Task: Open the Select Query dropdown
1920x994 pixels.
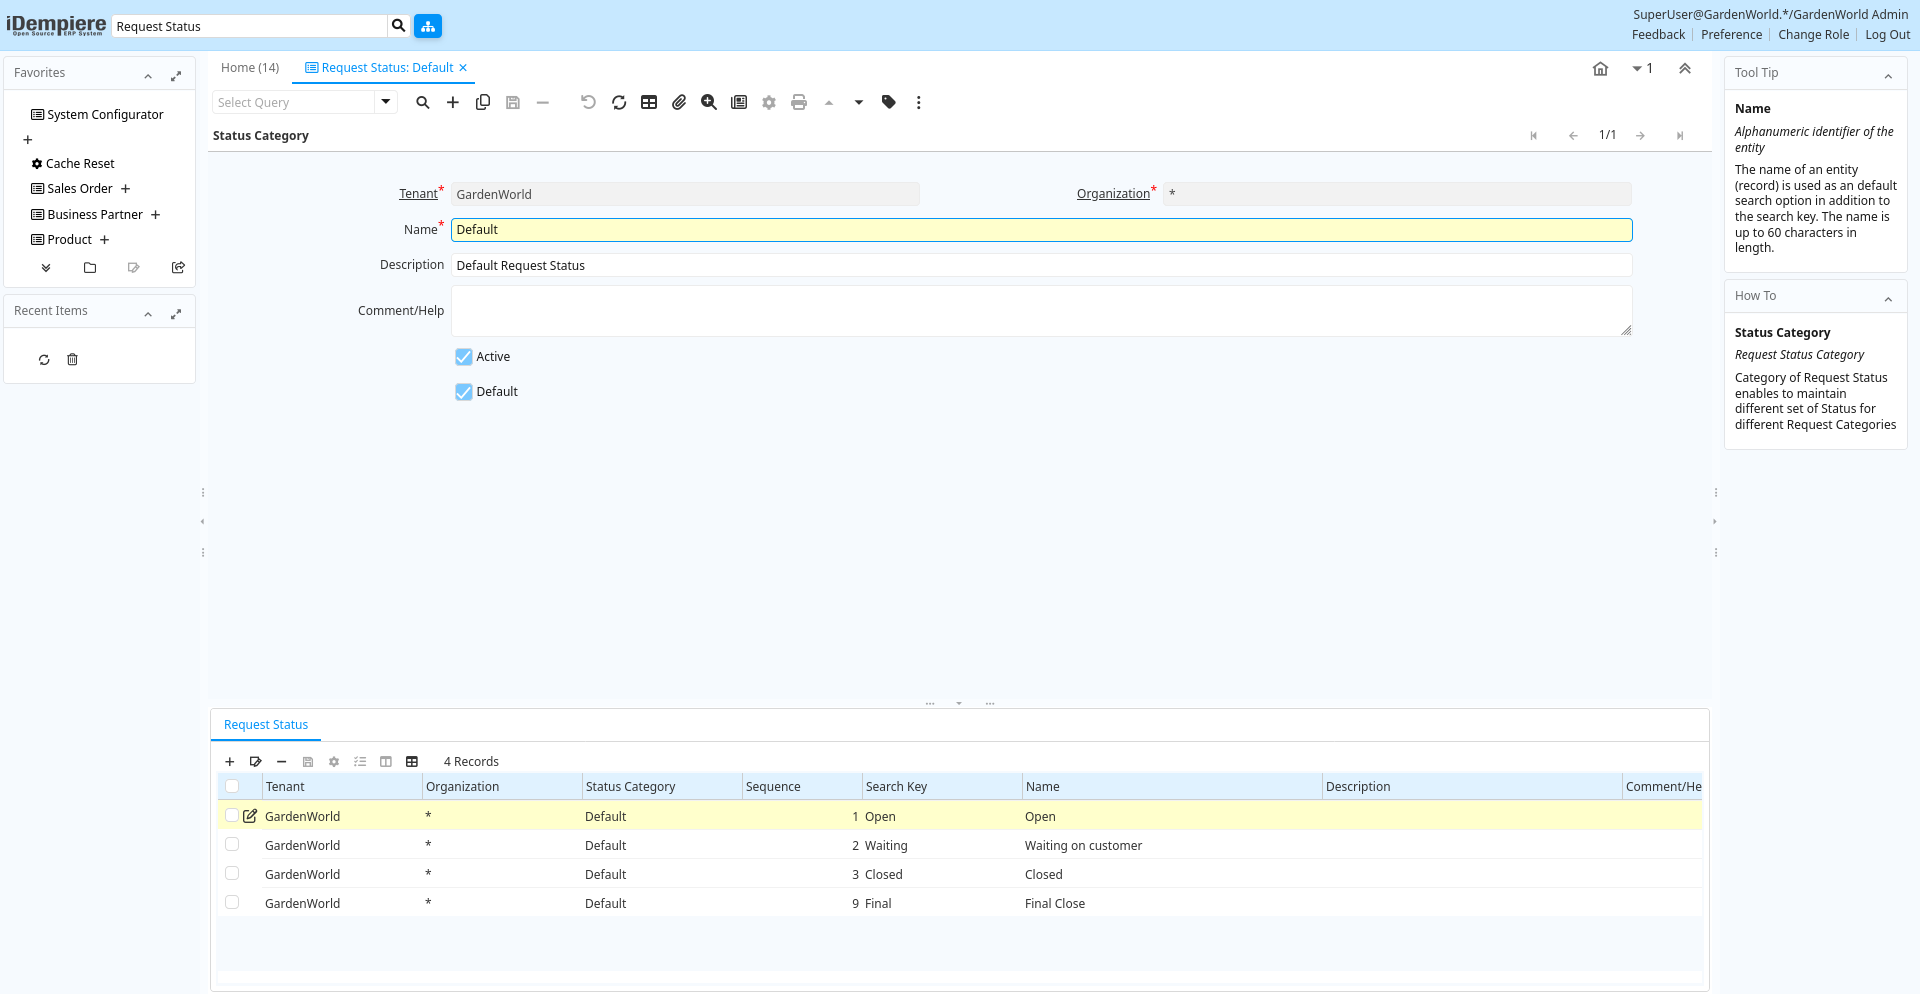Action: tap(385, 102)
